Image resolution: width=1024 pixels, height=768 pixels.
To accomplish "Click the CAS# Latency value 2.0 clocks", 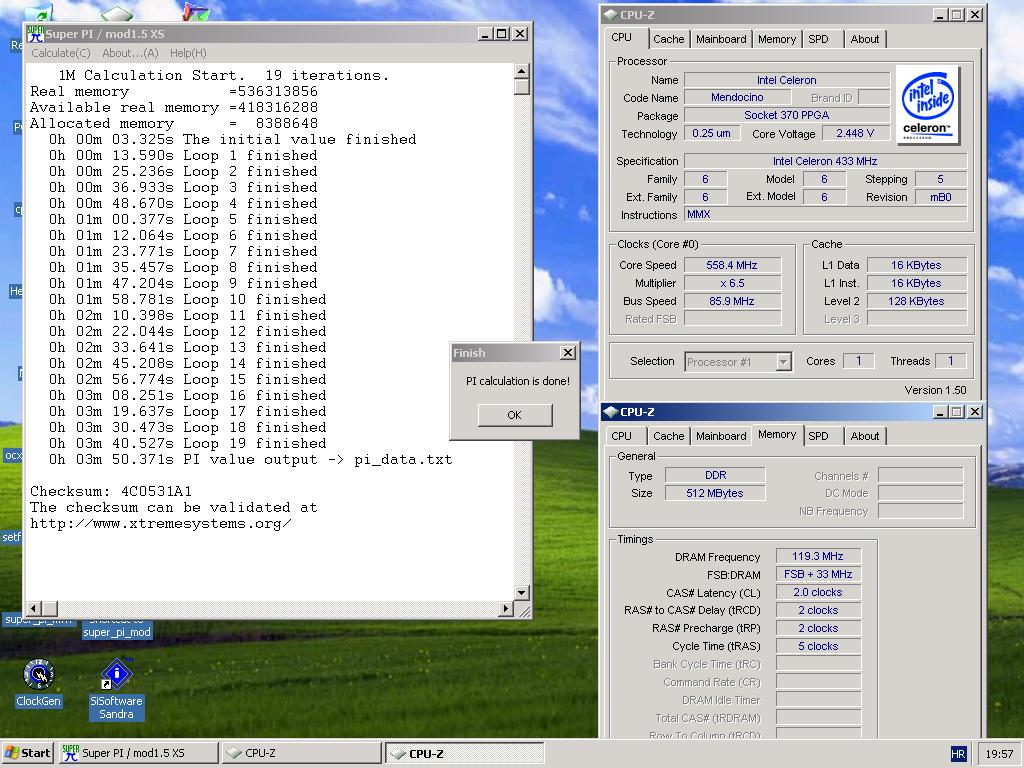I will tap(818, 592).
